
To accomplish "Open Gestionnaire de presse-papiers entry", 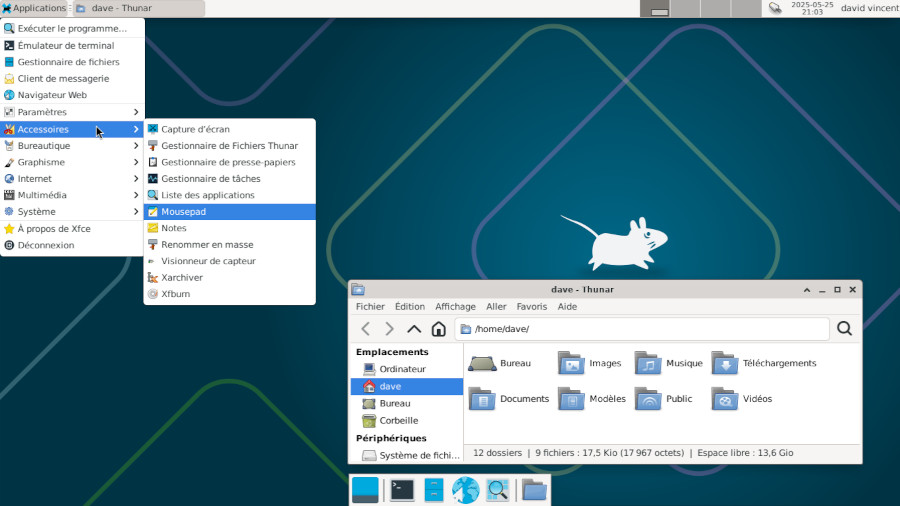I will pos(230,162).
